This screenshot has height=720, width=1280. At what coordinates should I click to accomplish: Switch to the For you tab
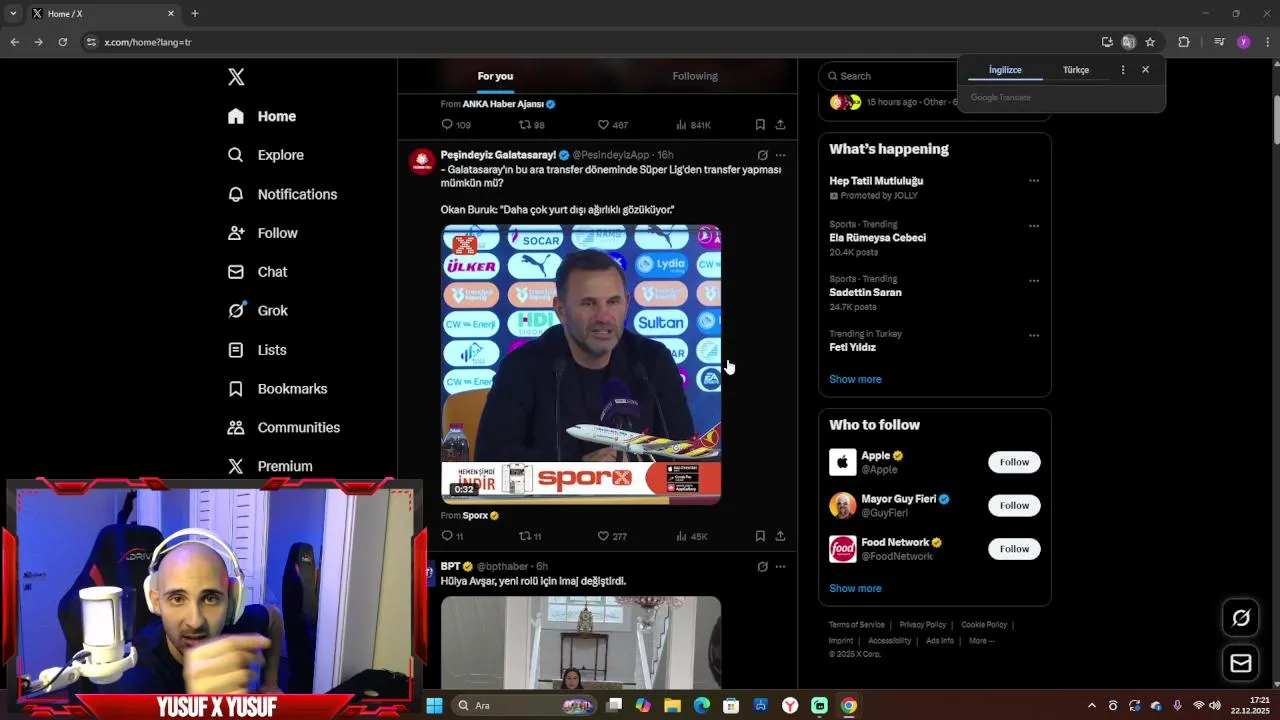495,76
